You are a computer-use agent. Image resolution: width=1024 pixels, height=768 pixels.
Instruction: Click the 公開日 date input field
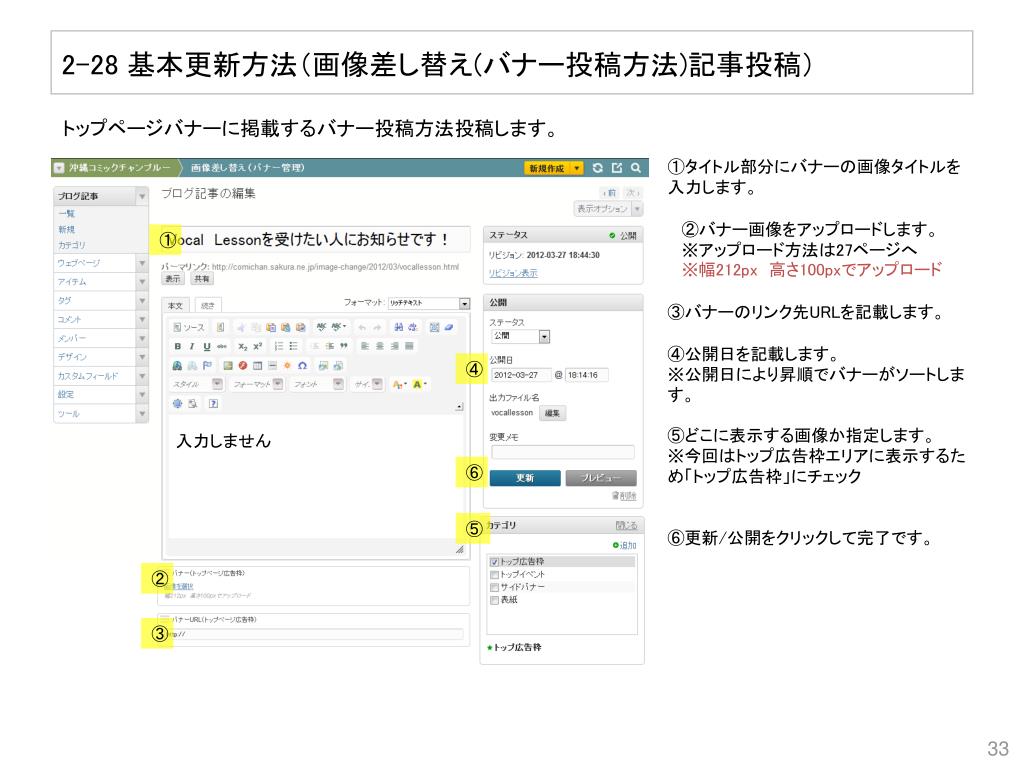(520, 376)
